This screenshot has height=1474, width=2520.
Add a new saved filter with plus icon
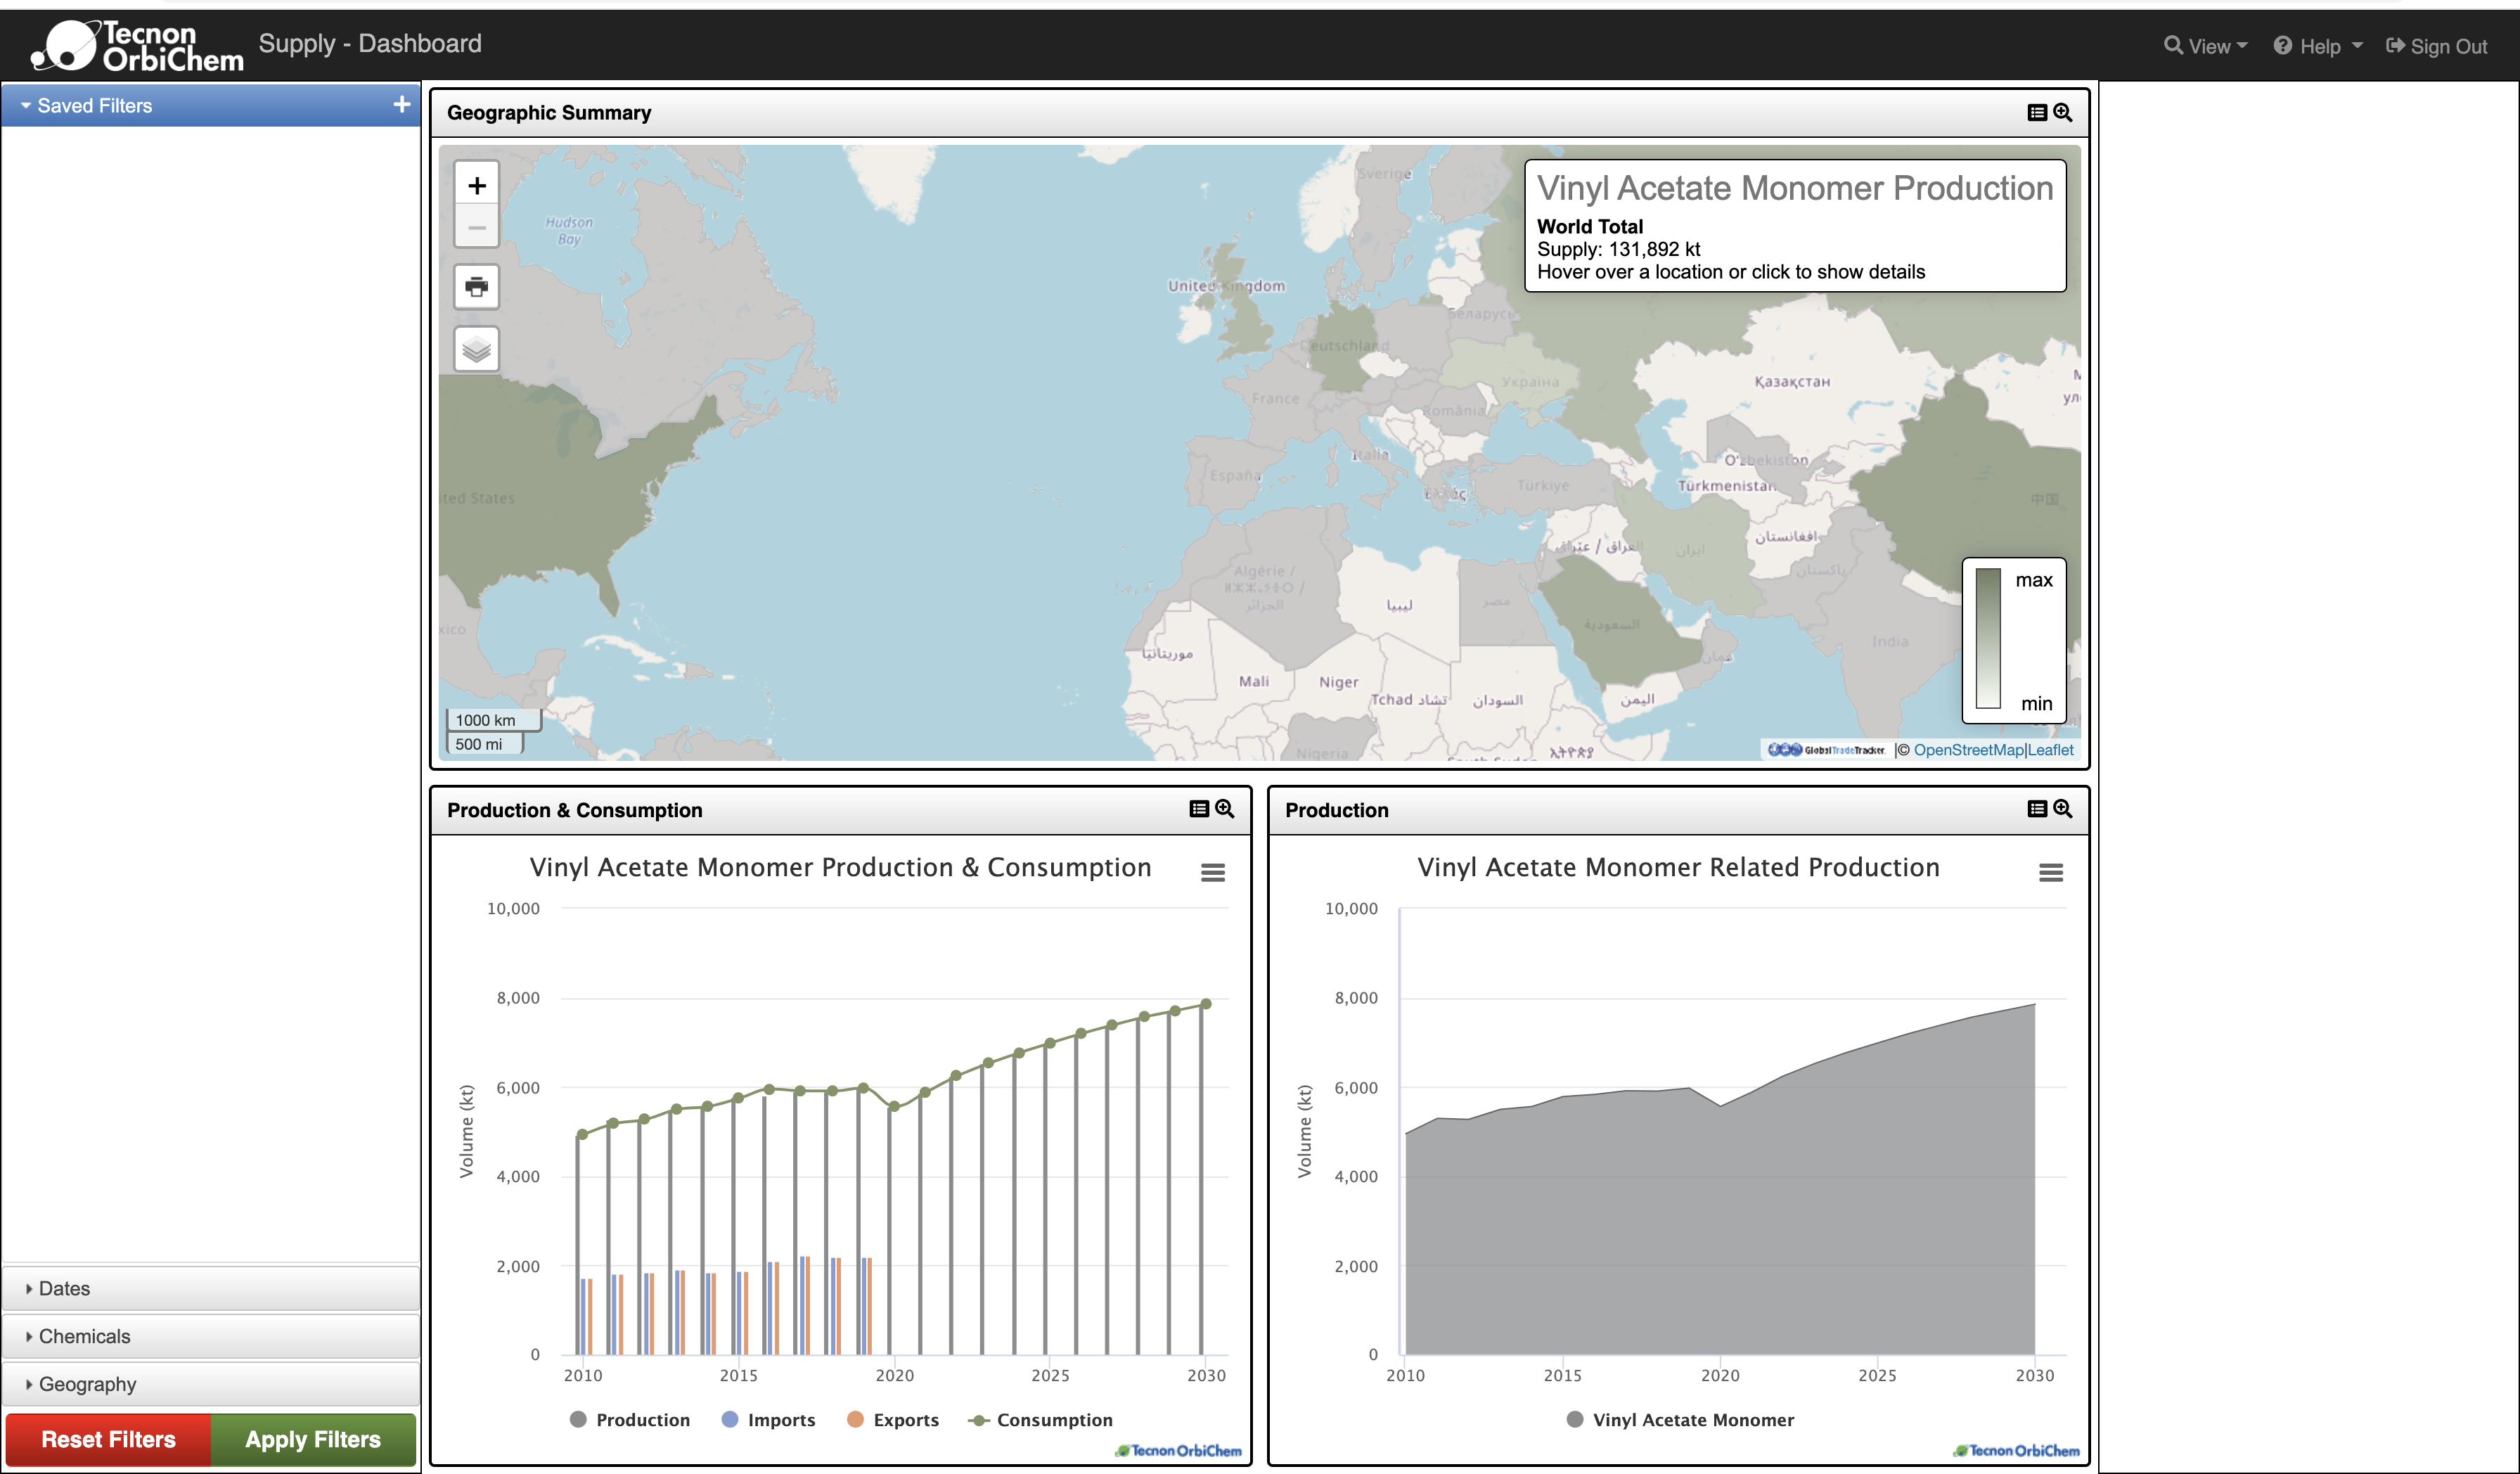(402, 105)
